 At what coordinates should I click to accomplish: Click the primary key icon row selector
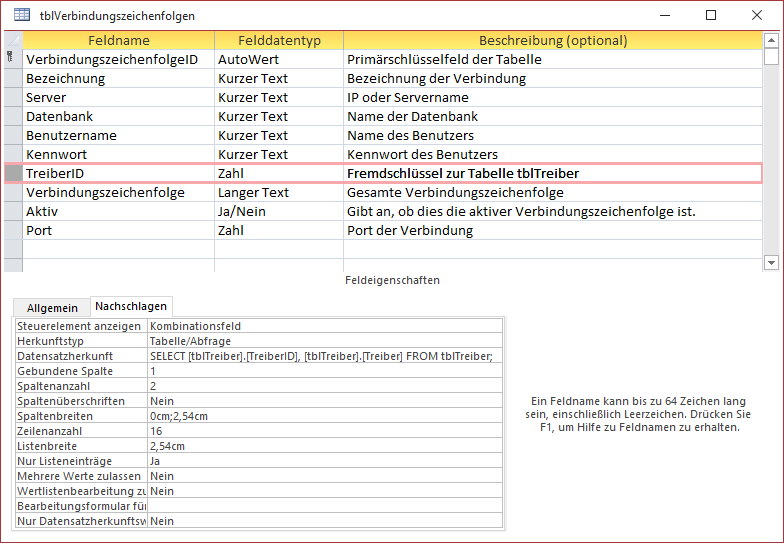pos(13,59)
